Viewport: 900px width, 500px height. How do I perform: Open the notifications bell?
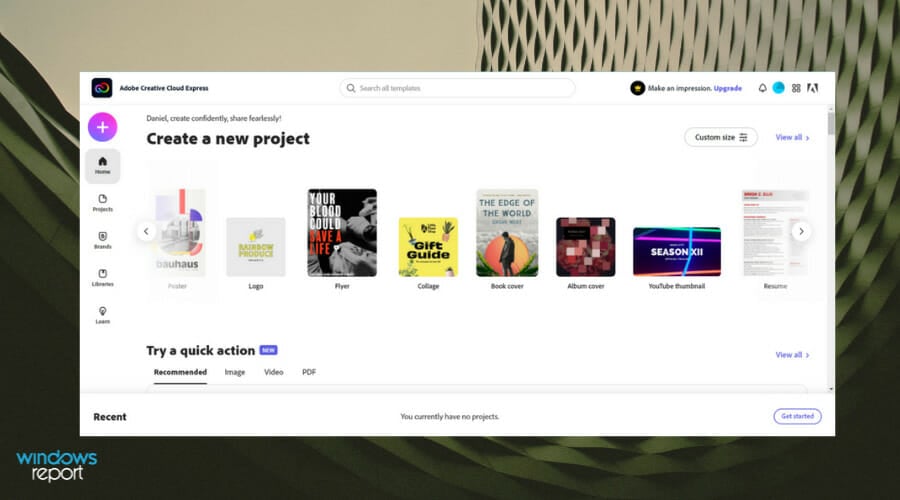(762, 88)
